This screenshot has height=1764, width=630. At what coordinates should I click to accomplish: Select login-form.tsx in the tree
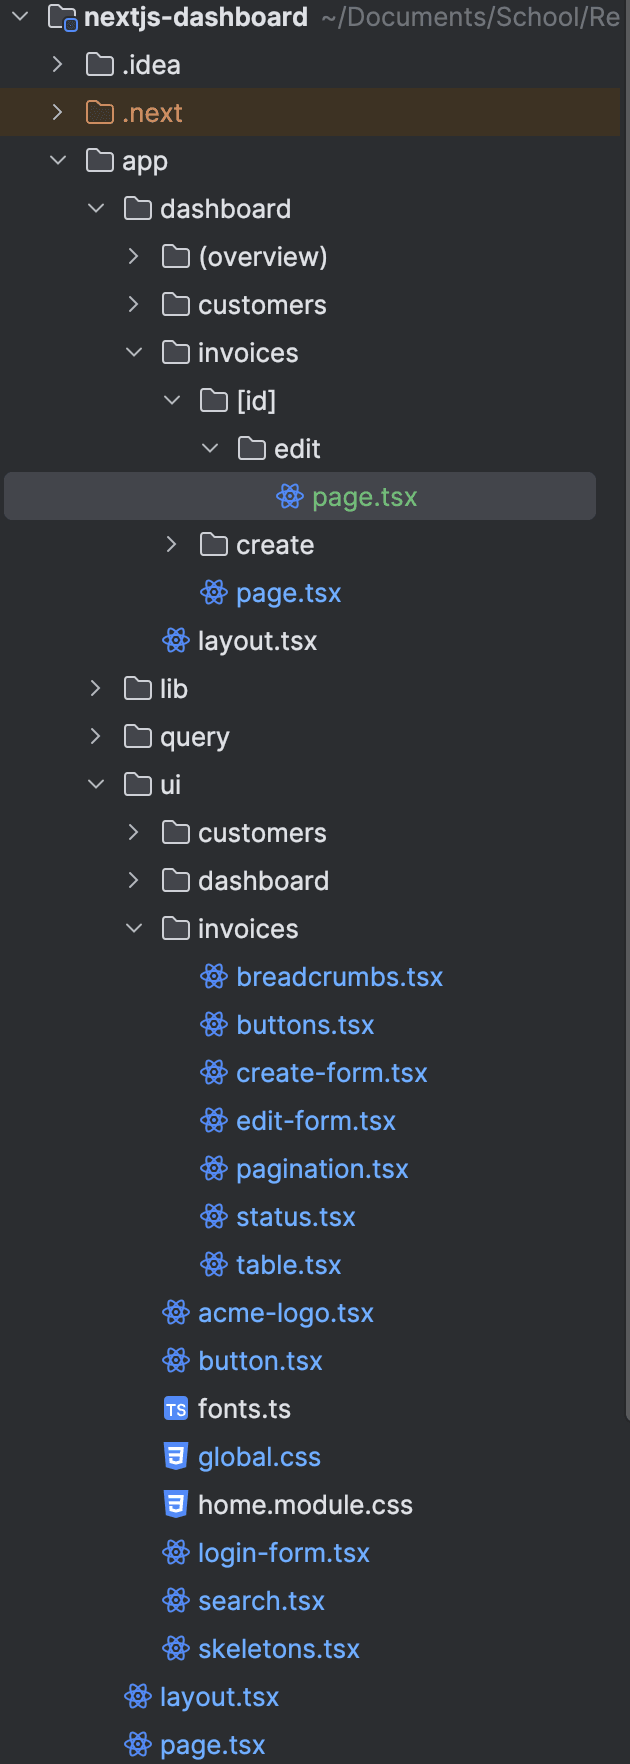click(283, 1553)
